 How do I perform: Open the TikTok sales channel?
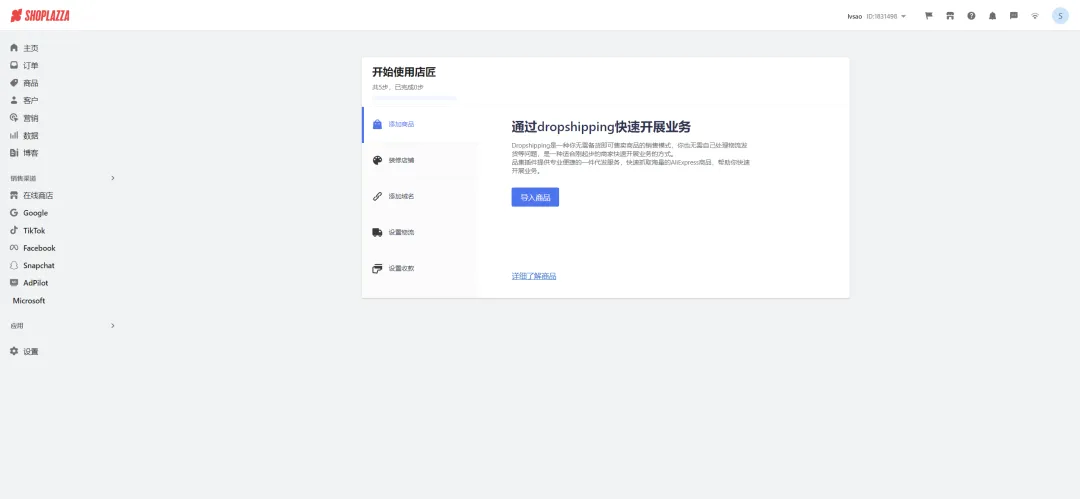coord(34,230)
